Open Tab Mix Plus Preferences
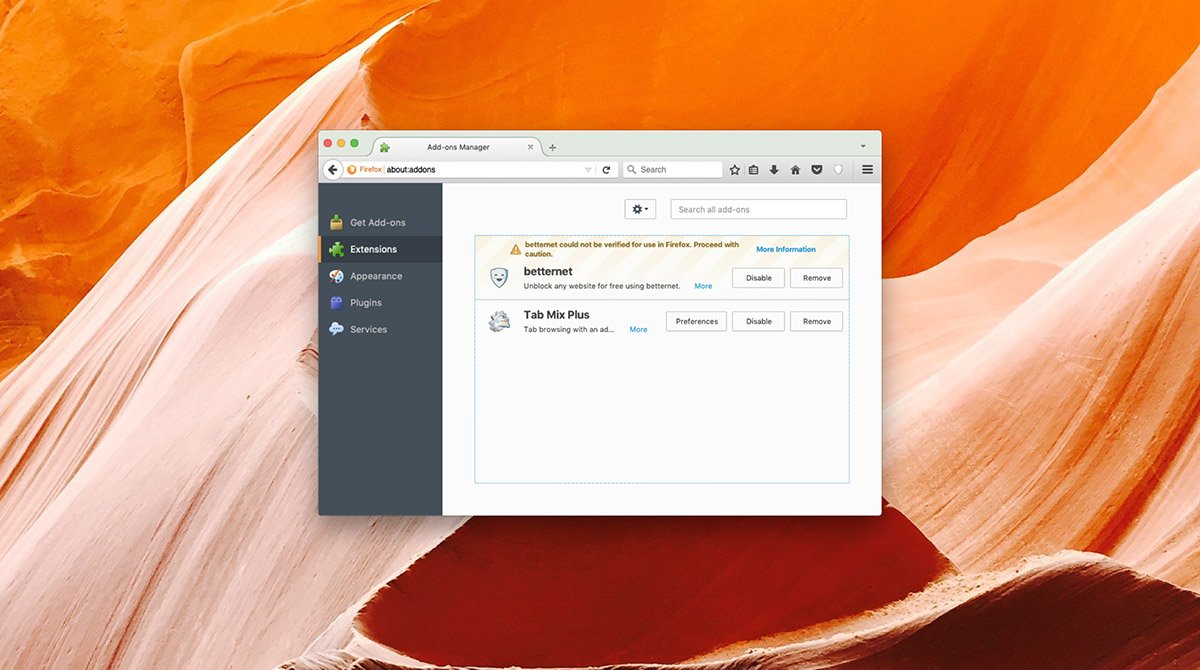Image resolution: width=1200 pixels, height=670 pixels. tap(697, 321)
